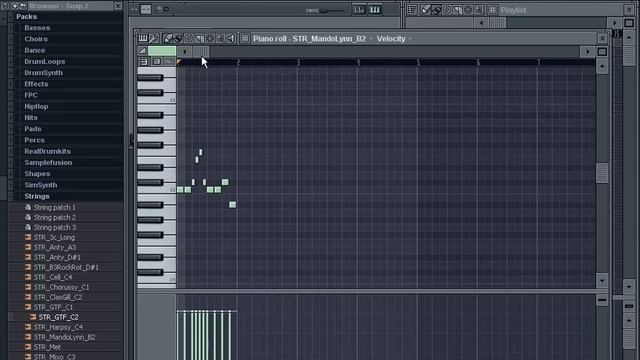Image resolution: width=640 pixels, height=360 pixels.
Task: Click the orange playback start marker
Action: 179,62
